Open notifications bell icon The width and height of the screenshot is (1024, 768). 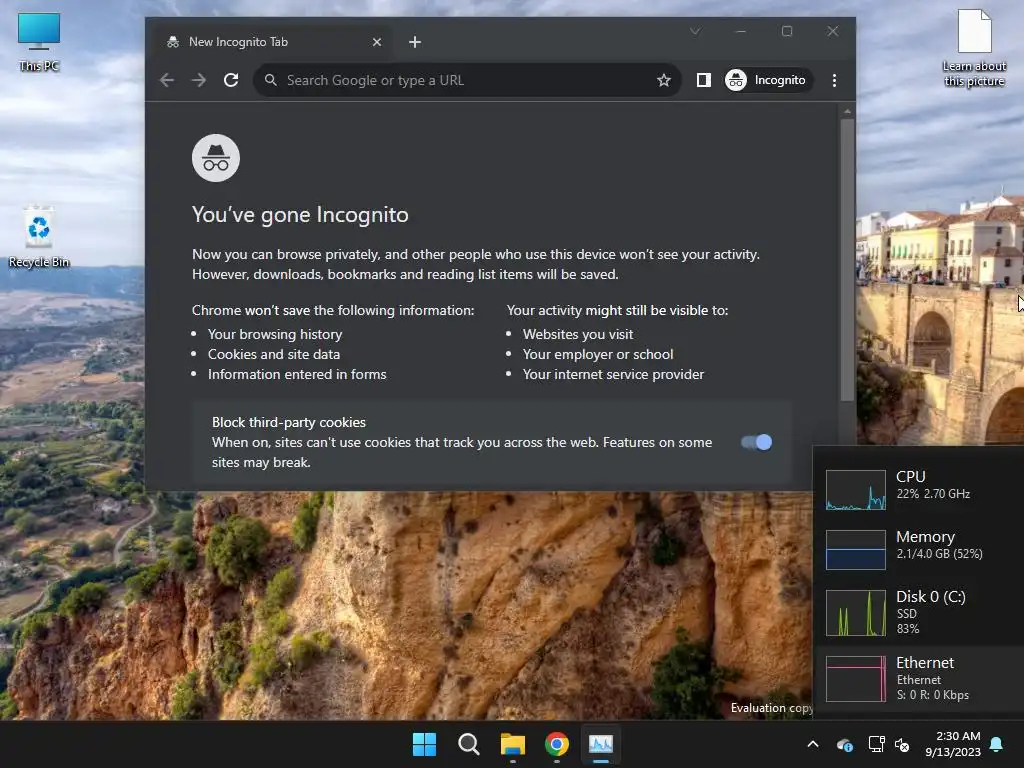997,744
